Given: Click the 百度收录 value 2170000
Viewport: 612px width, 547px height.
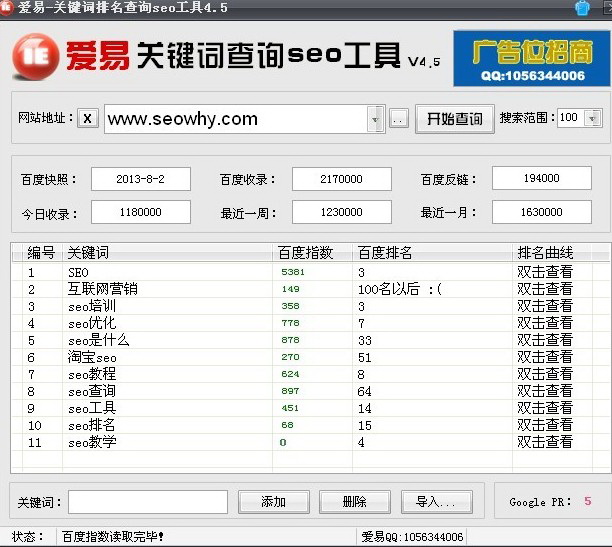Looking at the screenshot, I should point(342,179).
